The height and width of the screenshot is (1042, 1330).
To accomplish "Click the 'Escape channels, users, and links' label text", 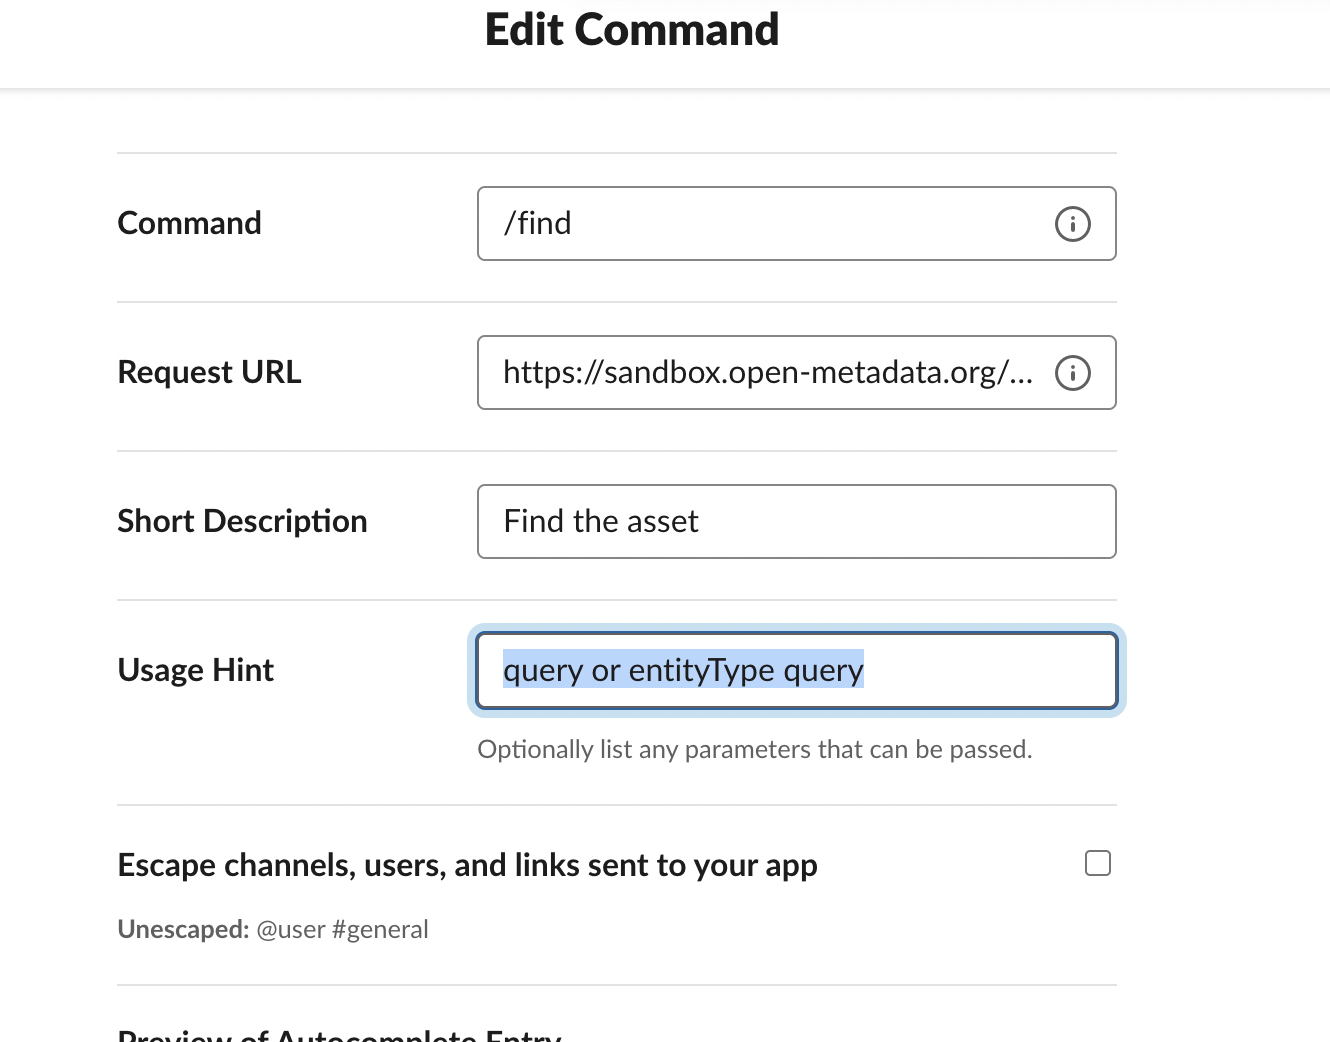I will point(467,865).
